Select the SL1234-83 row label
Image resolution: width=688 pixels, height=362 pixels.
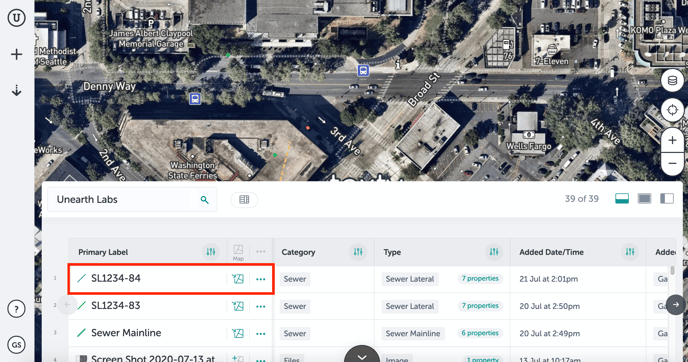(116, 305)
